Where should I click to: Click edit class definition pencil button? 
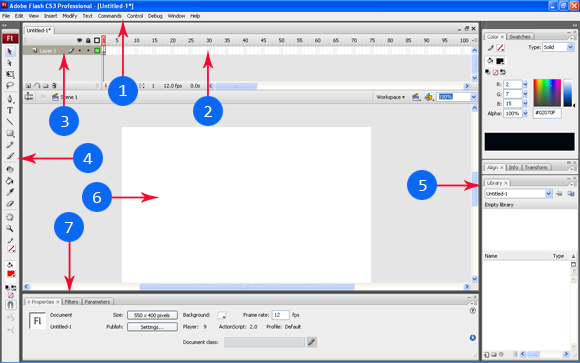coord(312,342)
